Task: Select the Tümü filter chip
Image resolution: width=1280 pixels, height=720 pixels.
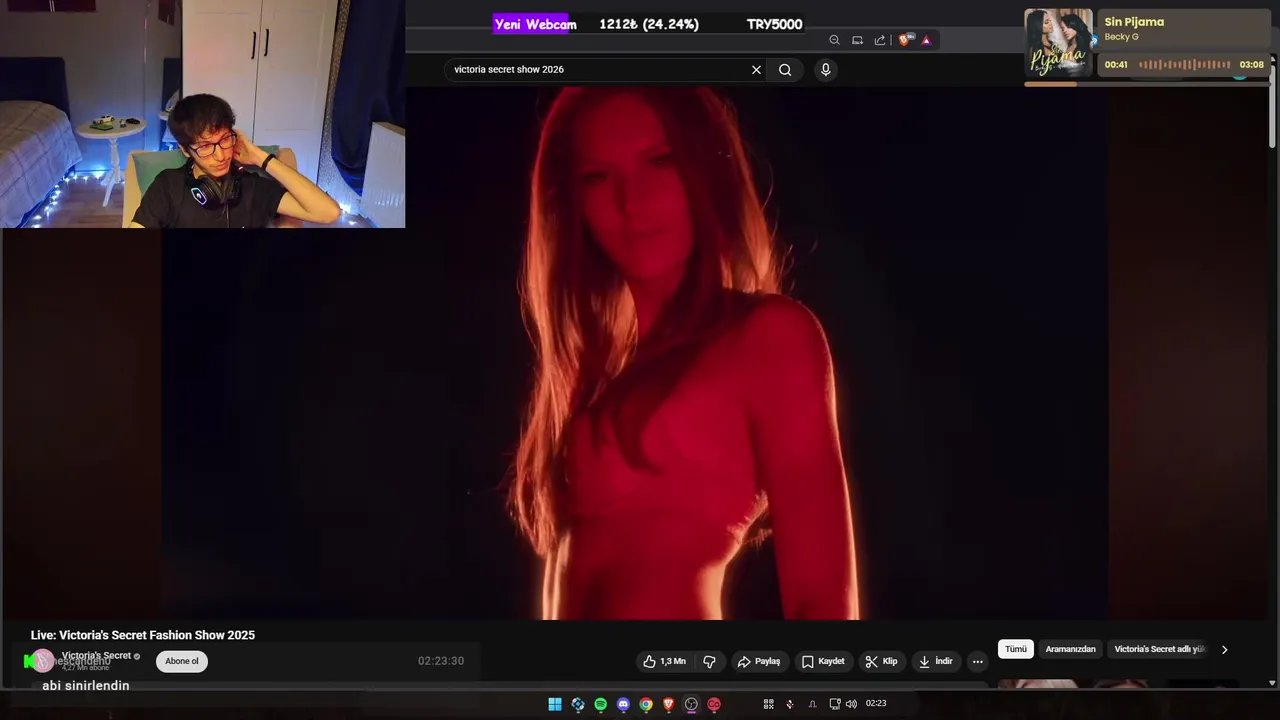Action: pos(1016,649)
